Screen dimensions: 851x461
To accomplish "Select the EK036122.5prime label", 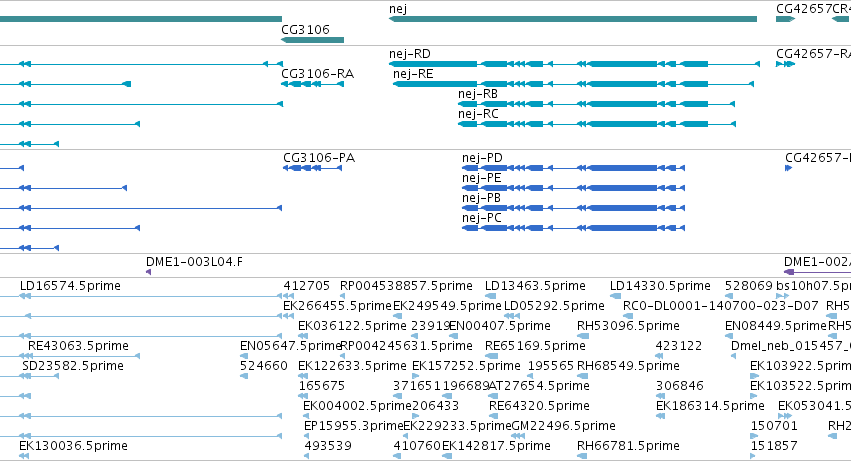I will click(x=352, y=326).
